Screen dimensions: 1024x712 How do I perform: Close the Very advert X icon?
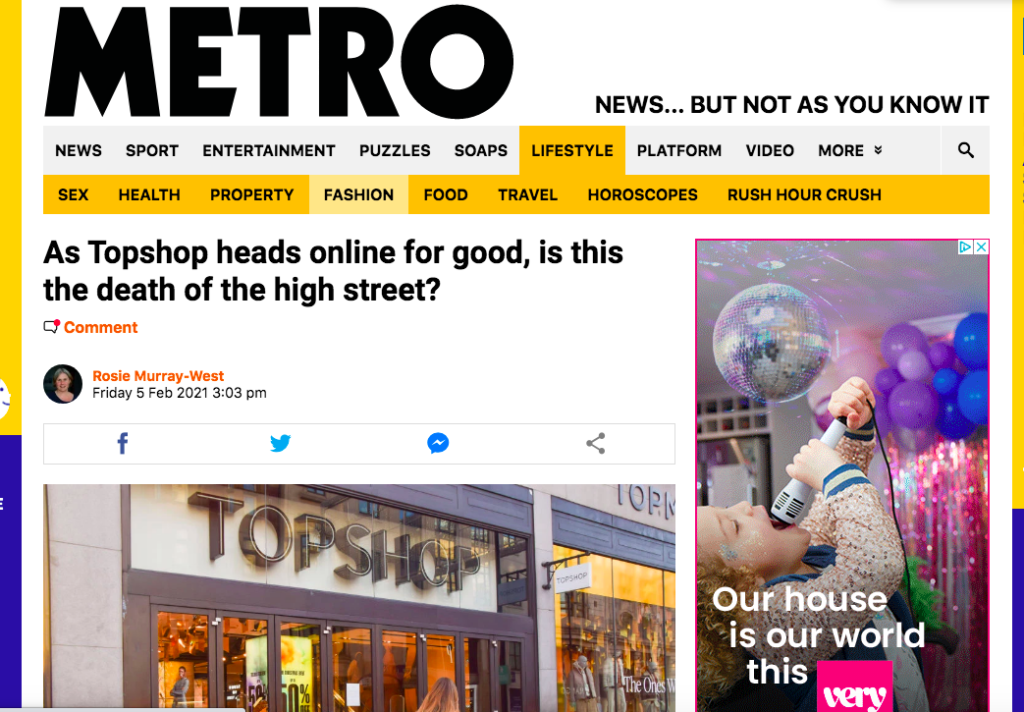point(981,247)
